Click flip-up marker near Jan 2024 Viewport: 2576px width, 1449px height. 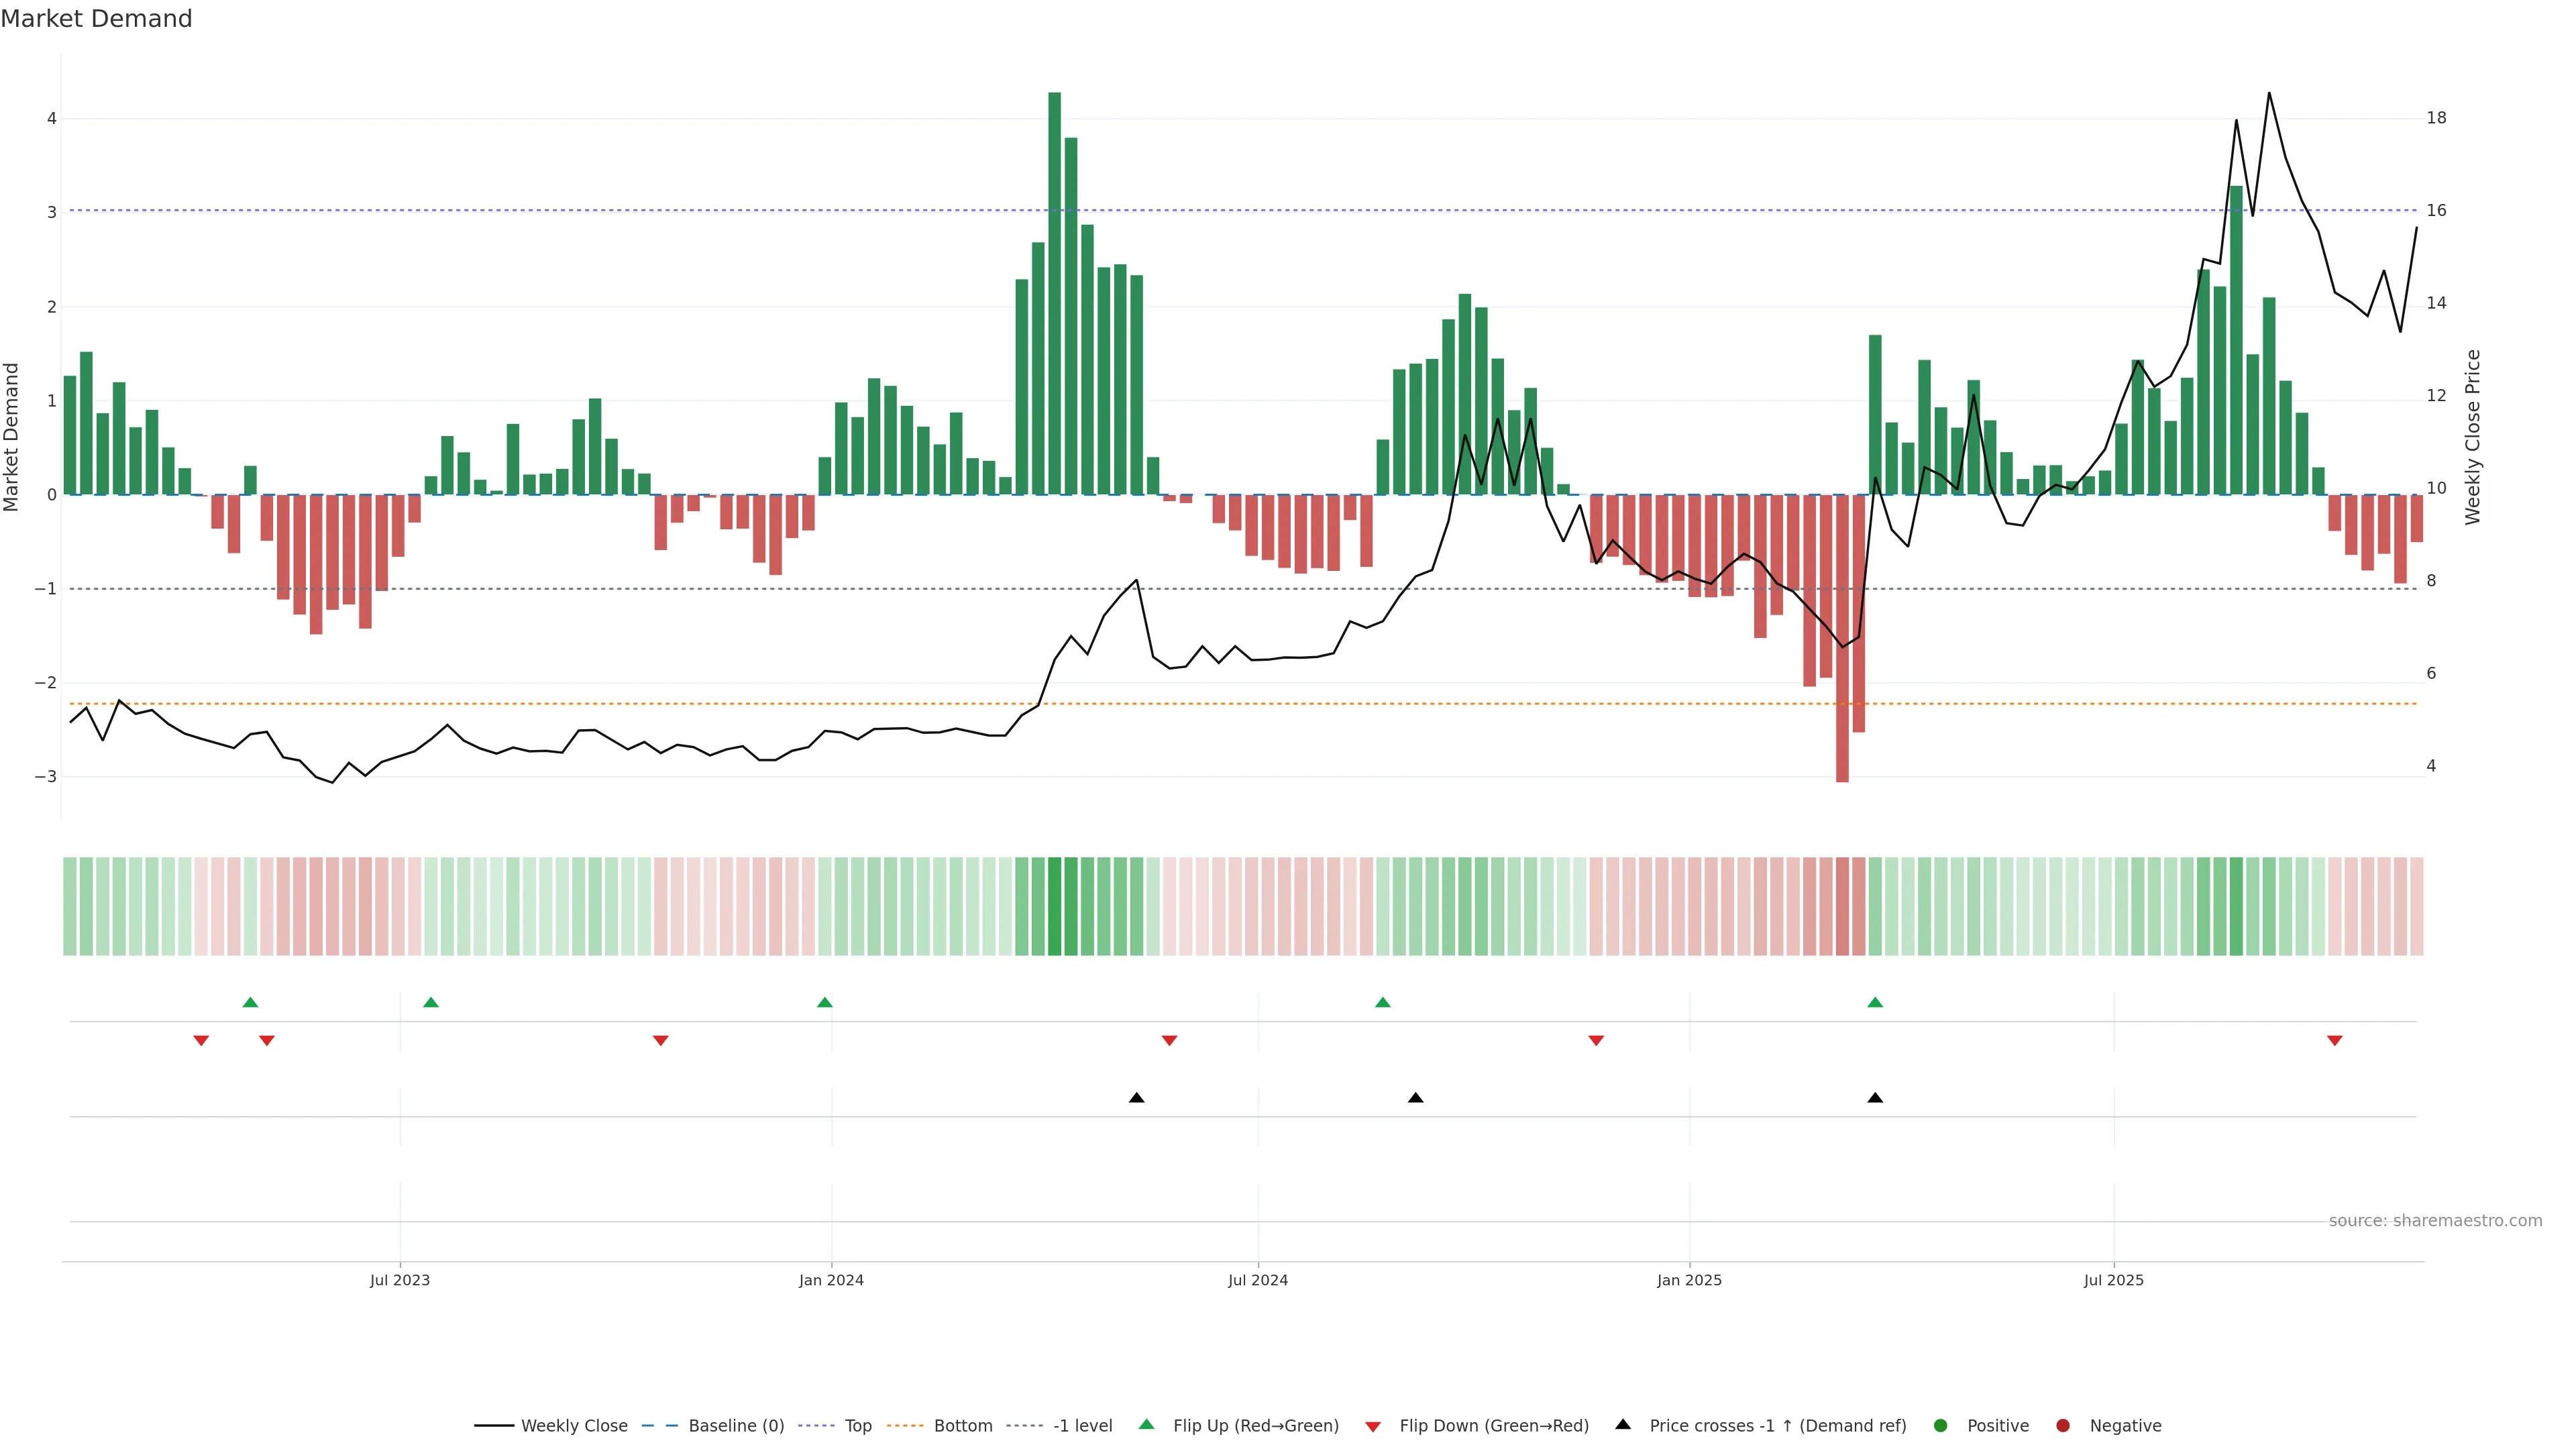[x=825, y=1002]
